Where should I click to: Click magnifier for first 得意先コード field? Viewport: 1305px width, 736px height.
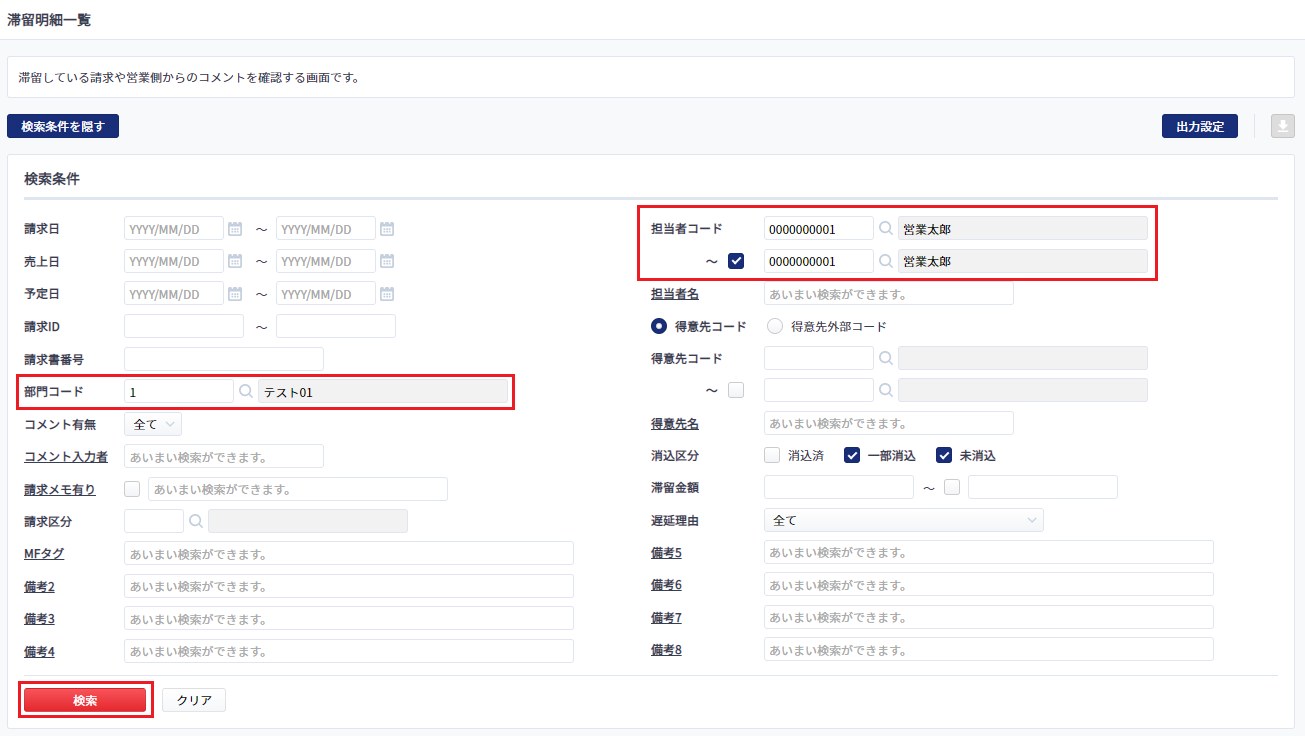coord(886,358)
